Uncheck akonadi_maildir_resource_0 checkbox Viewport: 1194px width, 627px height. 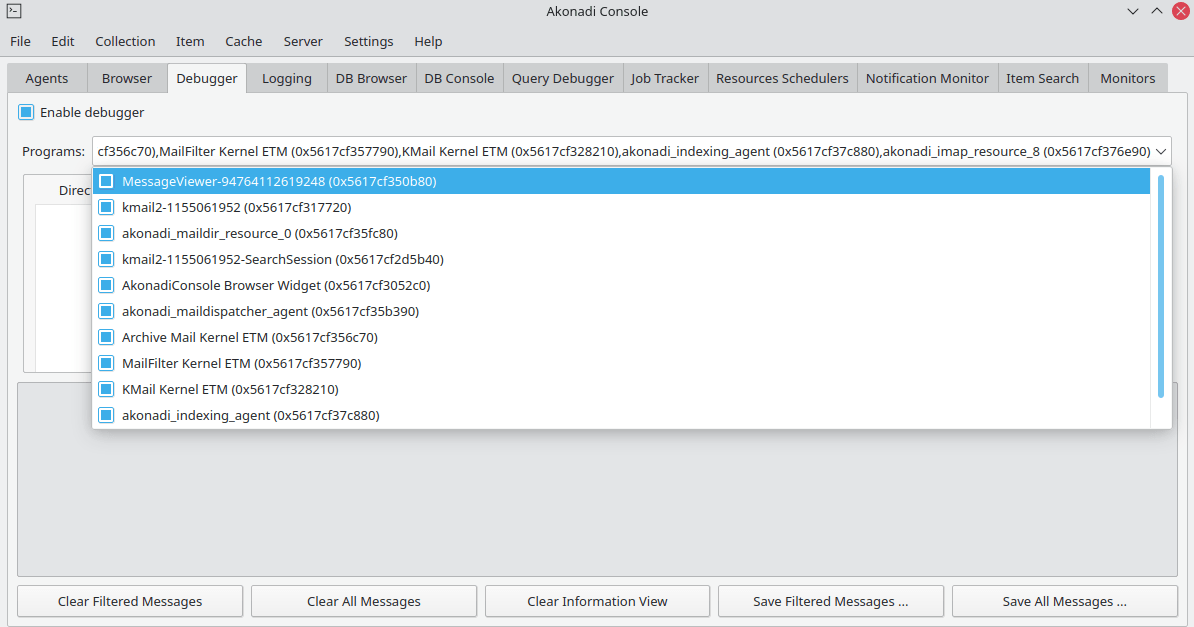[x=106, y=234]
